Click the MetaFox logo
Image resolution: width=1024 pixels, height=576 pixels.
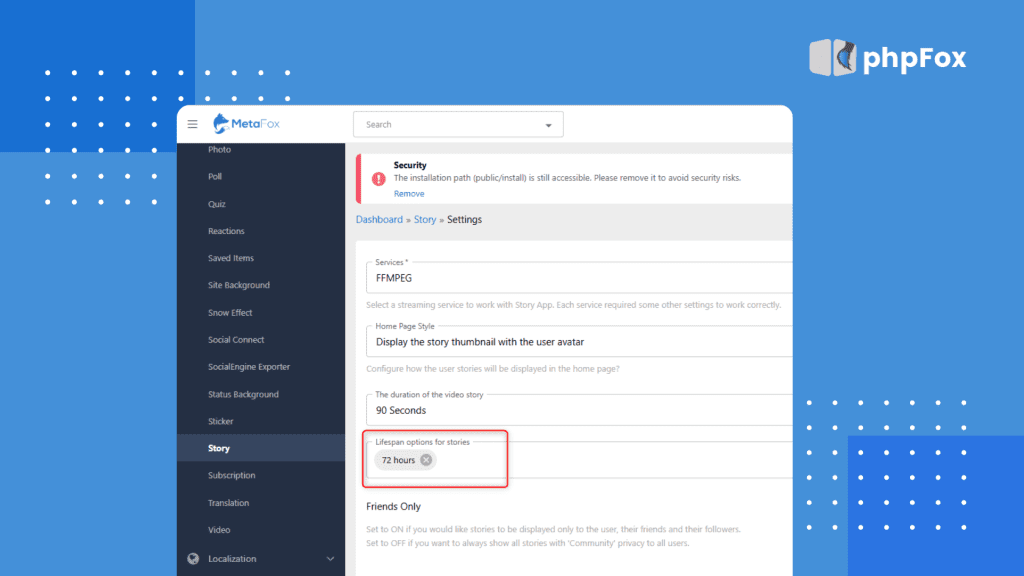245,124
